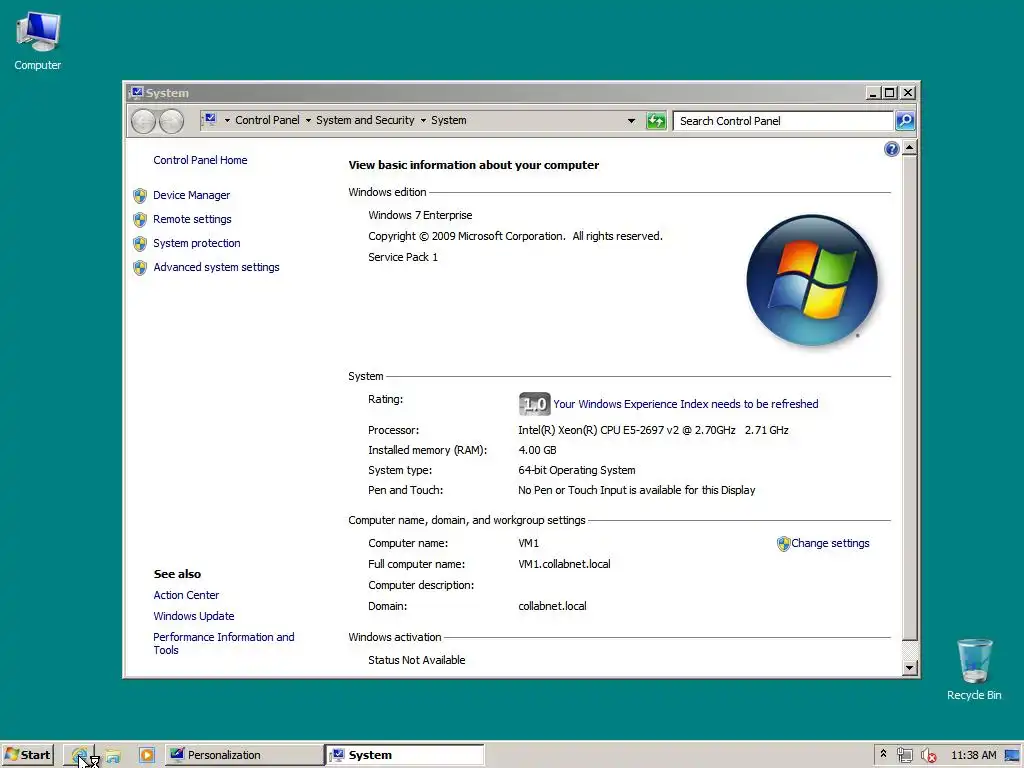Click the System taskbar button
This screenshot has width=1024, height=768.
click(x=405, y=755)
